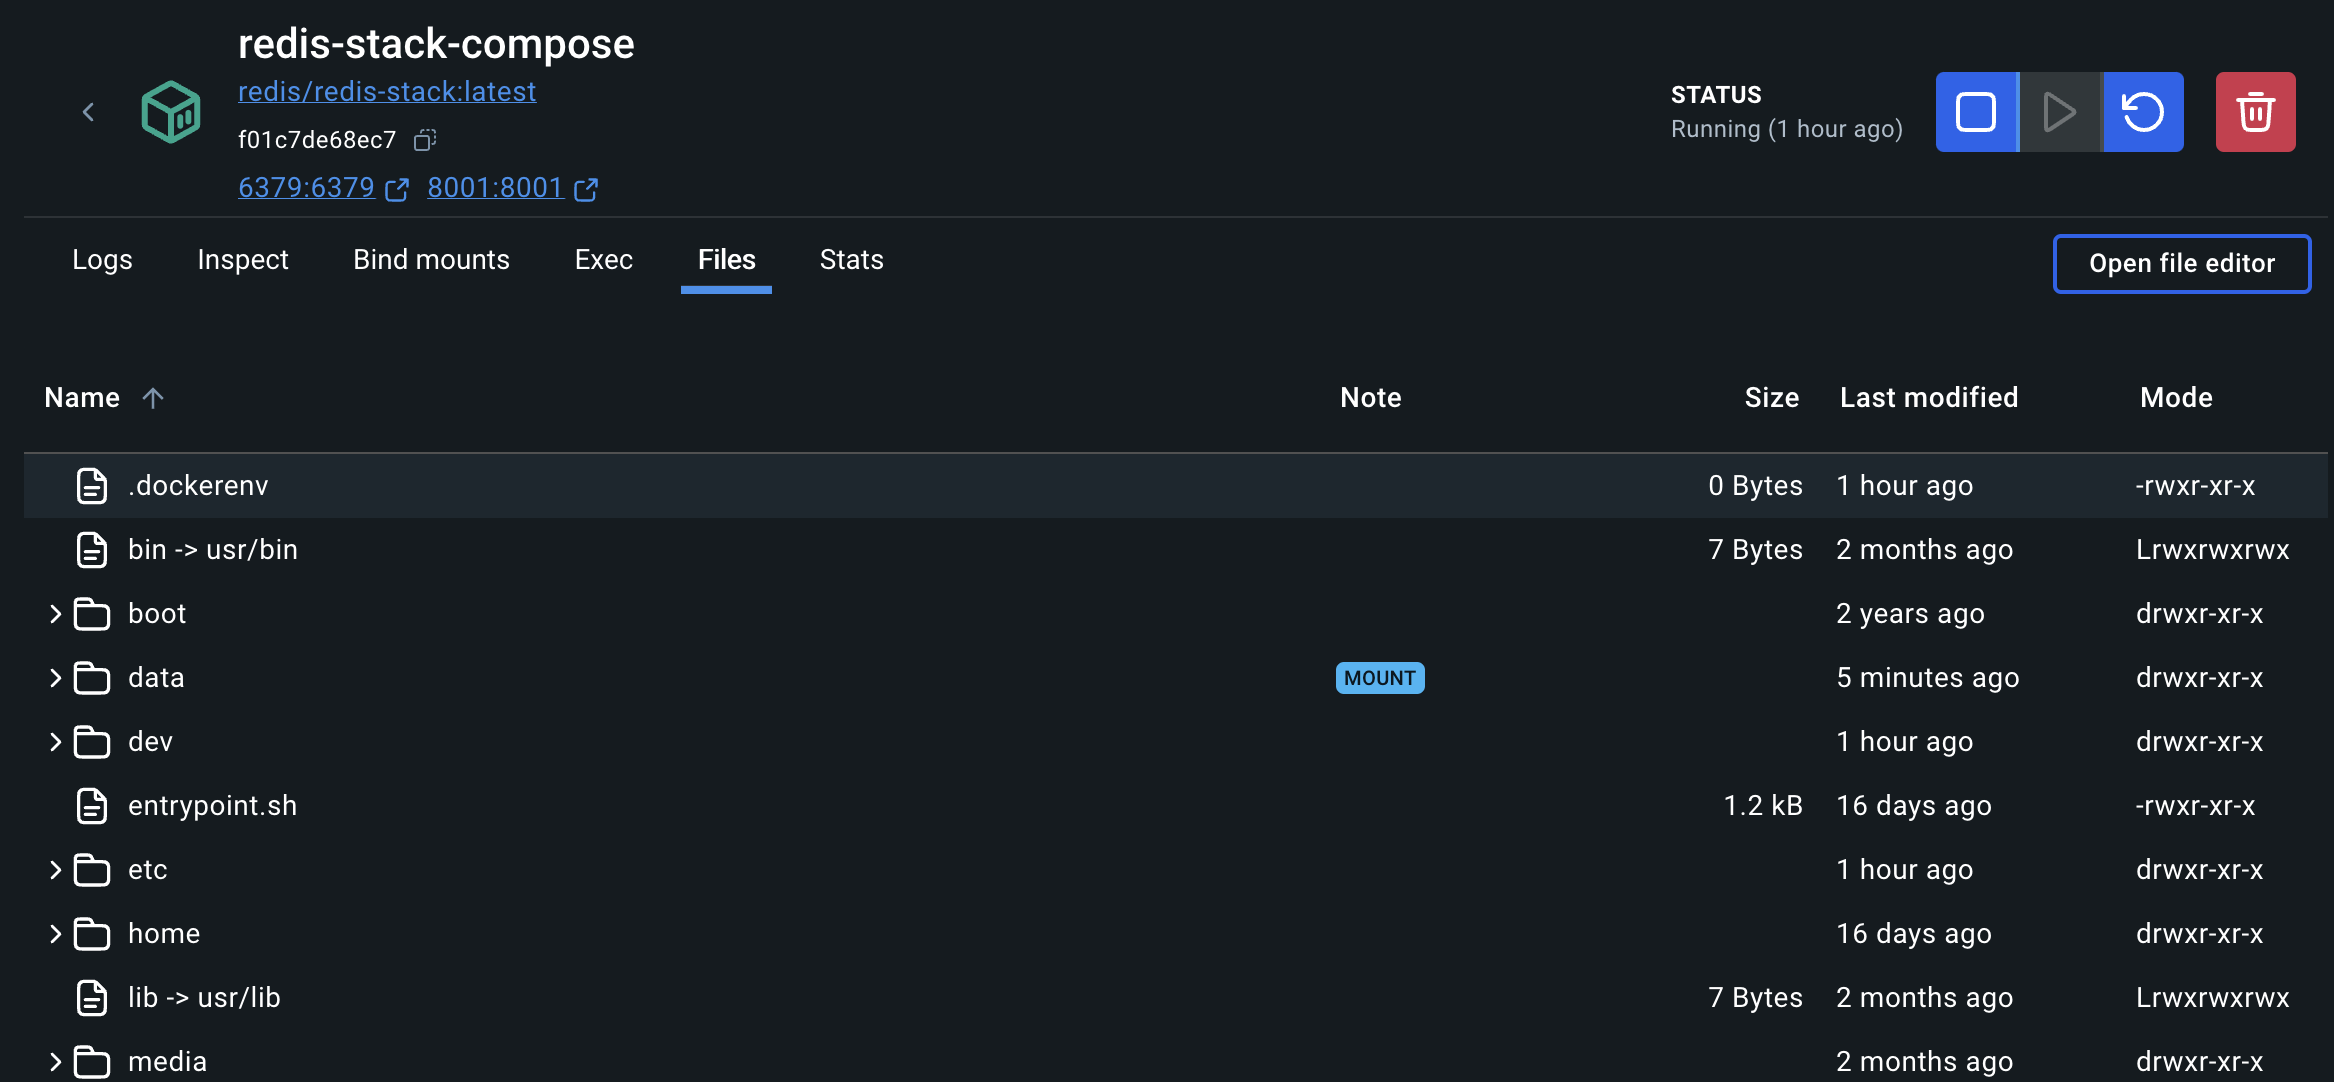
Task: Switch to Bind mounts tab
Action: click(431, 260)
